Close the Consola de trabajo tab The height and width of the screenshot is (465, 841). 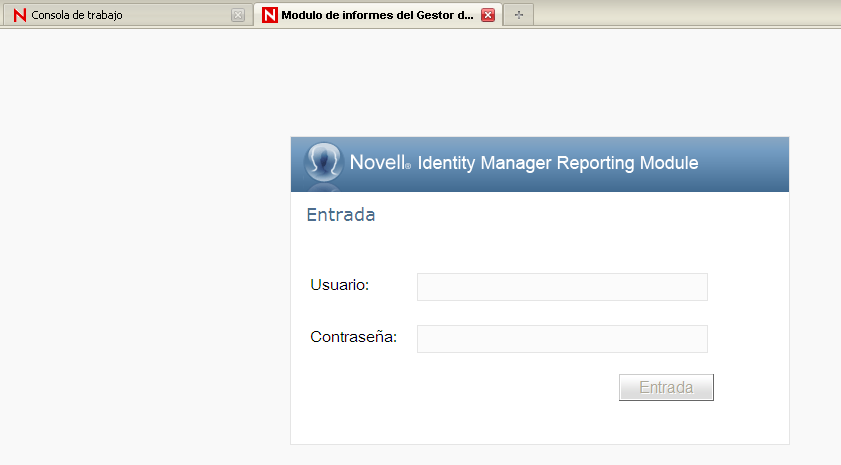tap(238, 15)
